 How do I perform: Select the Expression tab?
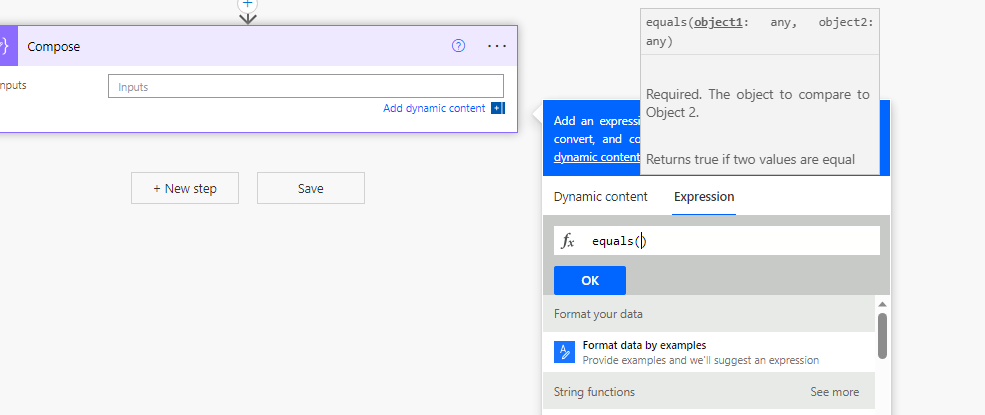pos(704,197)
